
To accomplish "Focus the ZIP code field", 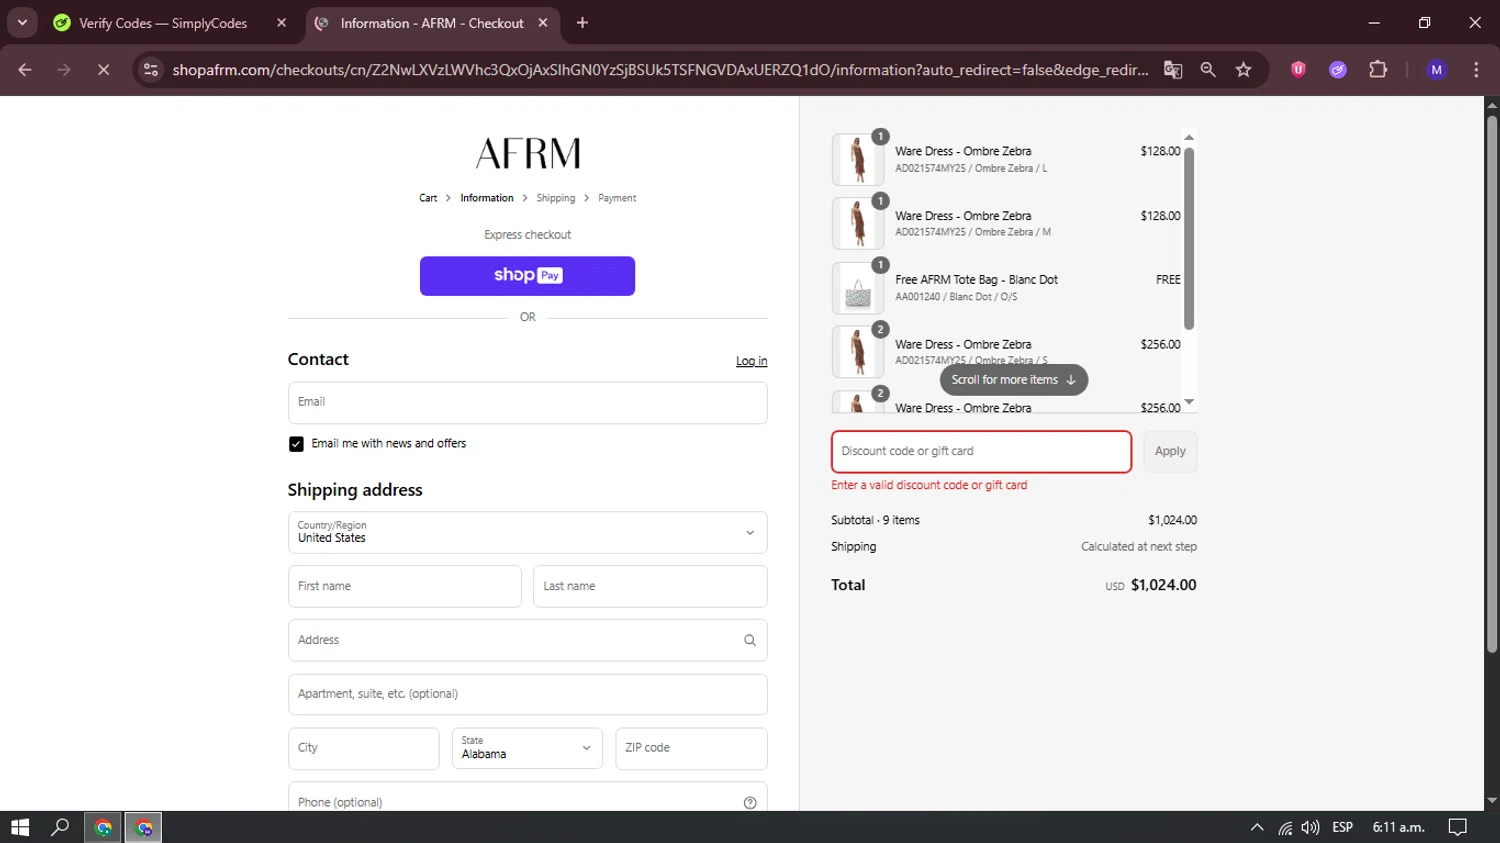I will (691, 749).
